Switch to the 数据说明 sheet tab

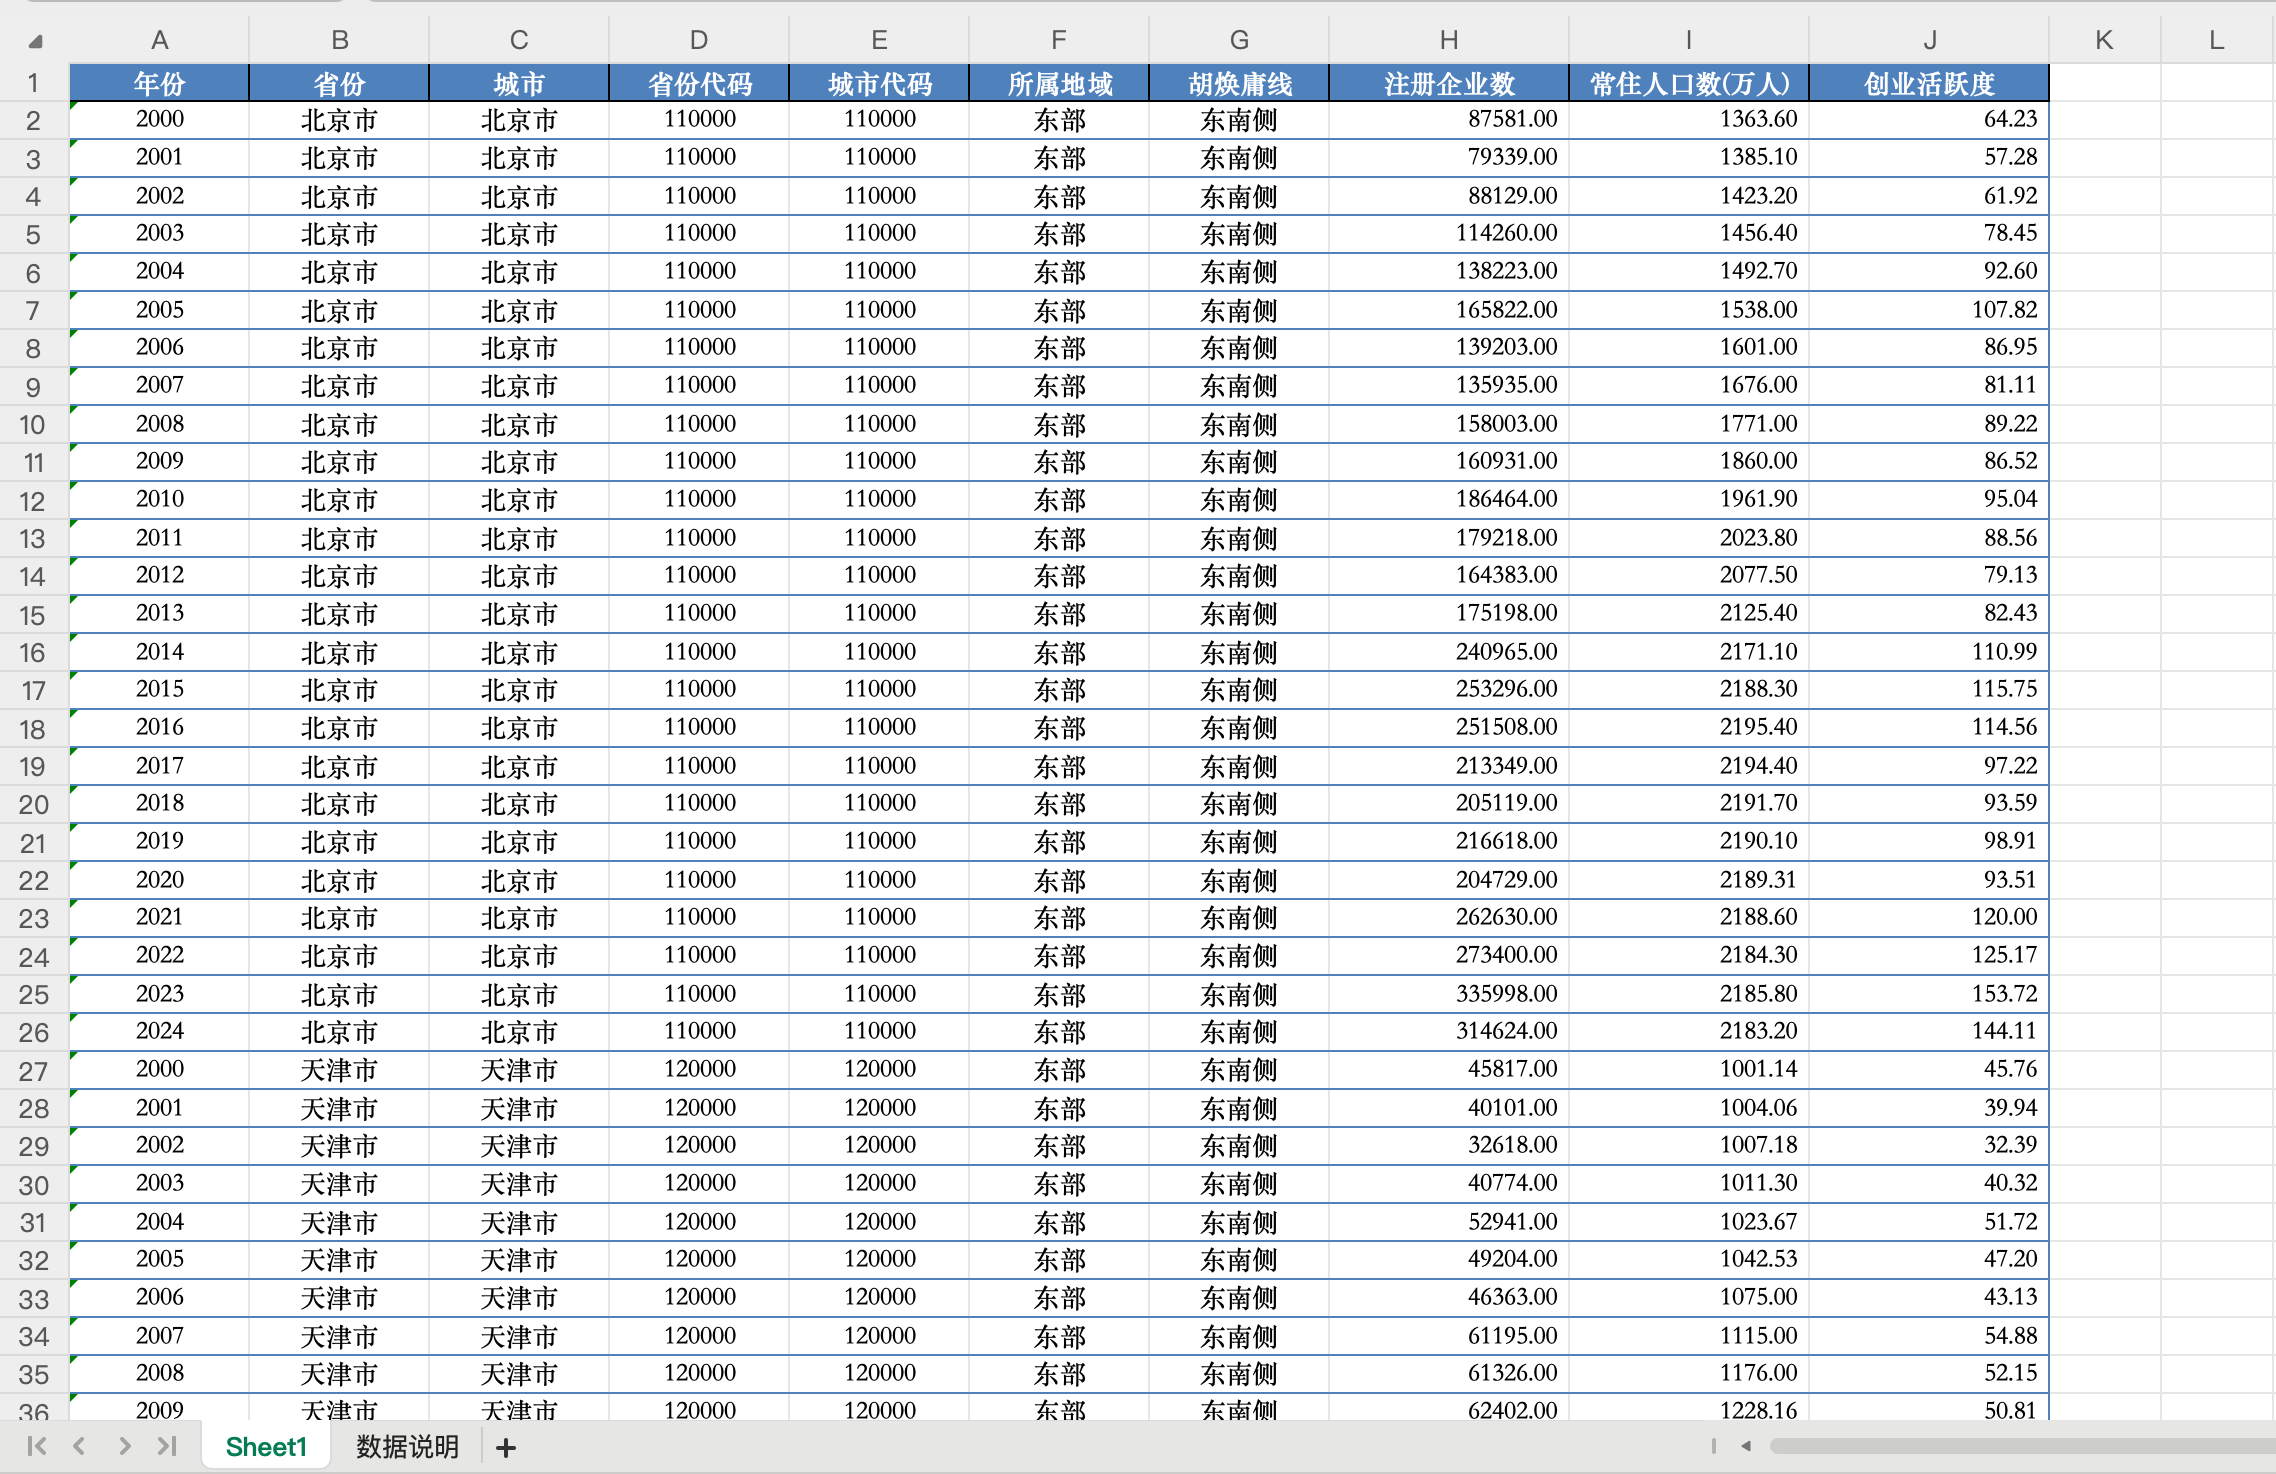tap(407, 1447)
